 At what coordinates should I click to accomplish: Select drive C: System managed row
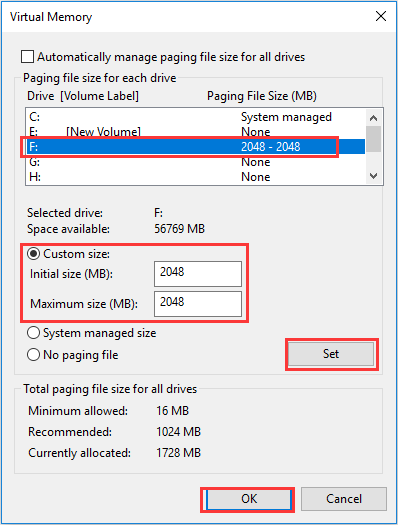tap(195, 117)
